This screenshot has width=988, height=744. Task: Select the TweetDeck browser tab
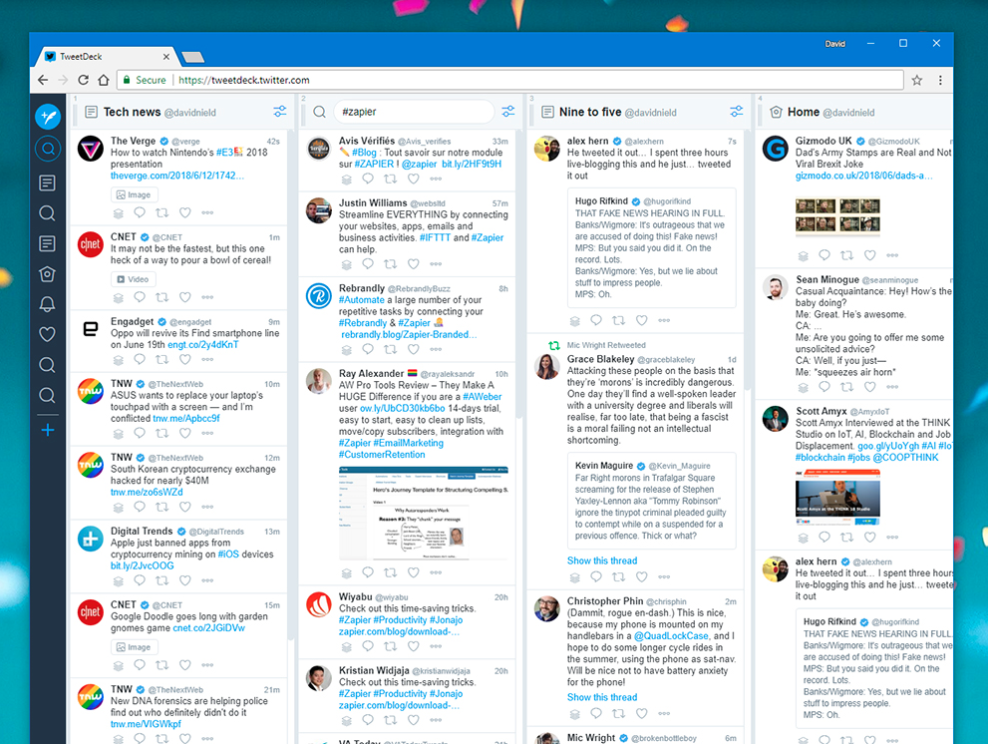coord(107,56)
